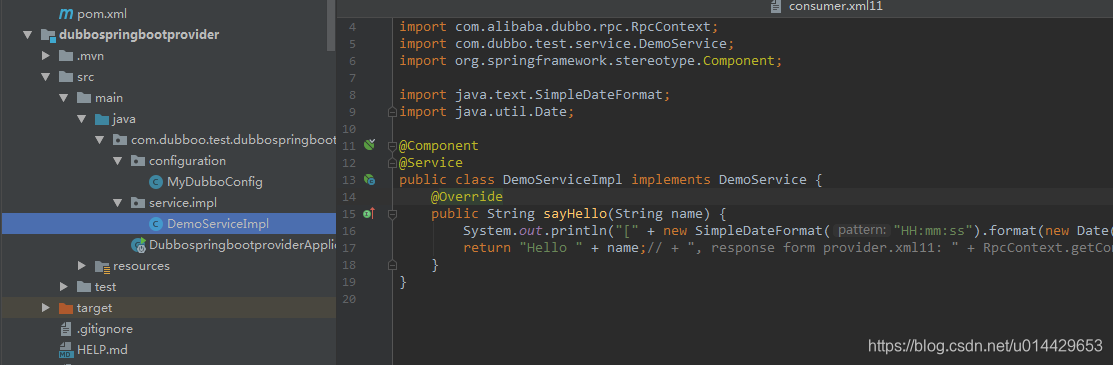
Task: Click the file icon on consumer.xml11 tab
Action: tap(775, 6)
